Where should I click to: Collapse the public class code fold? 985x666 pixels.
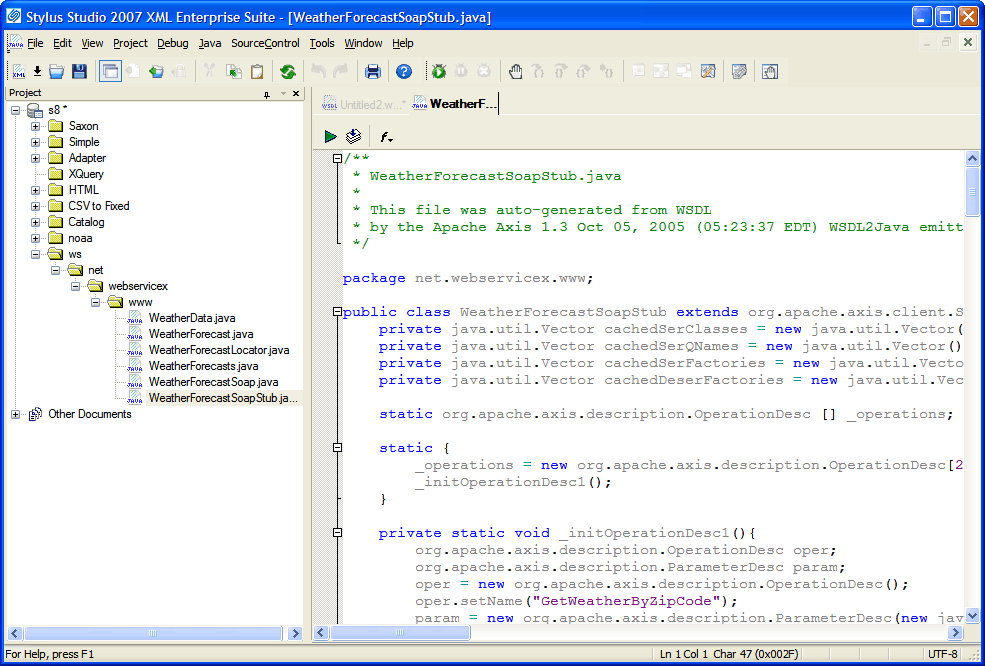tap(337, 312)
